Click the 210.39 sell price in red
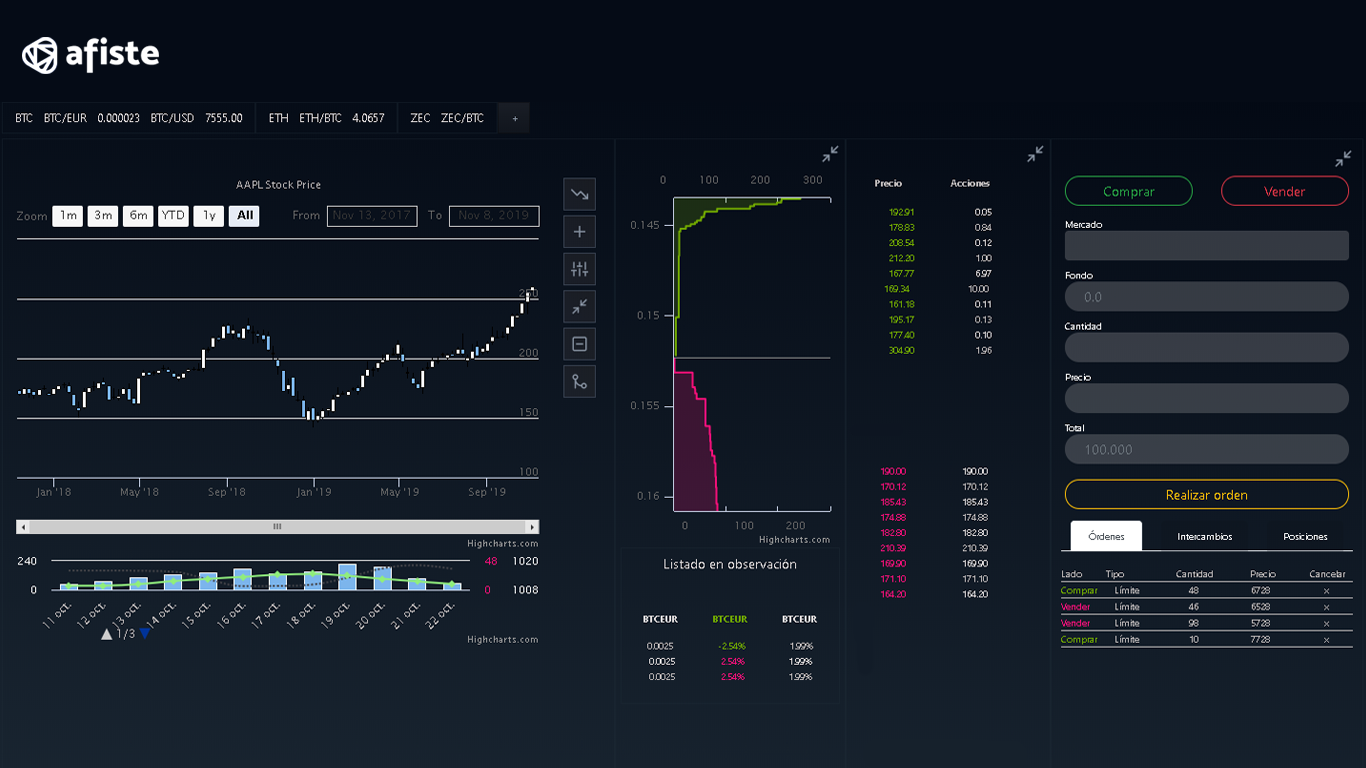Image resolution: width=1366 pixels, height=768 pixels. click(893, 548)
